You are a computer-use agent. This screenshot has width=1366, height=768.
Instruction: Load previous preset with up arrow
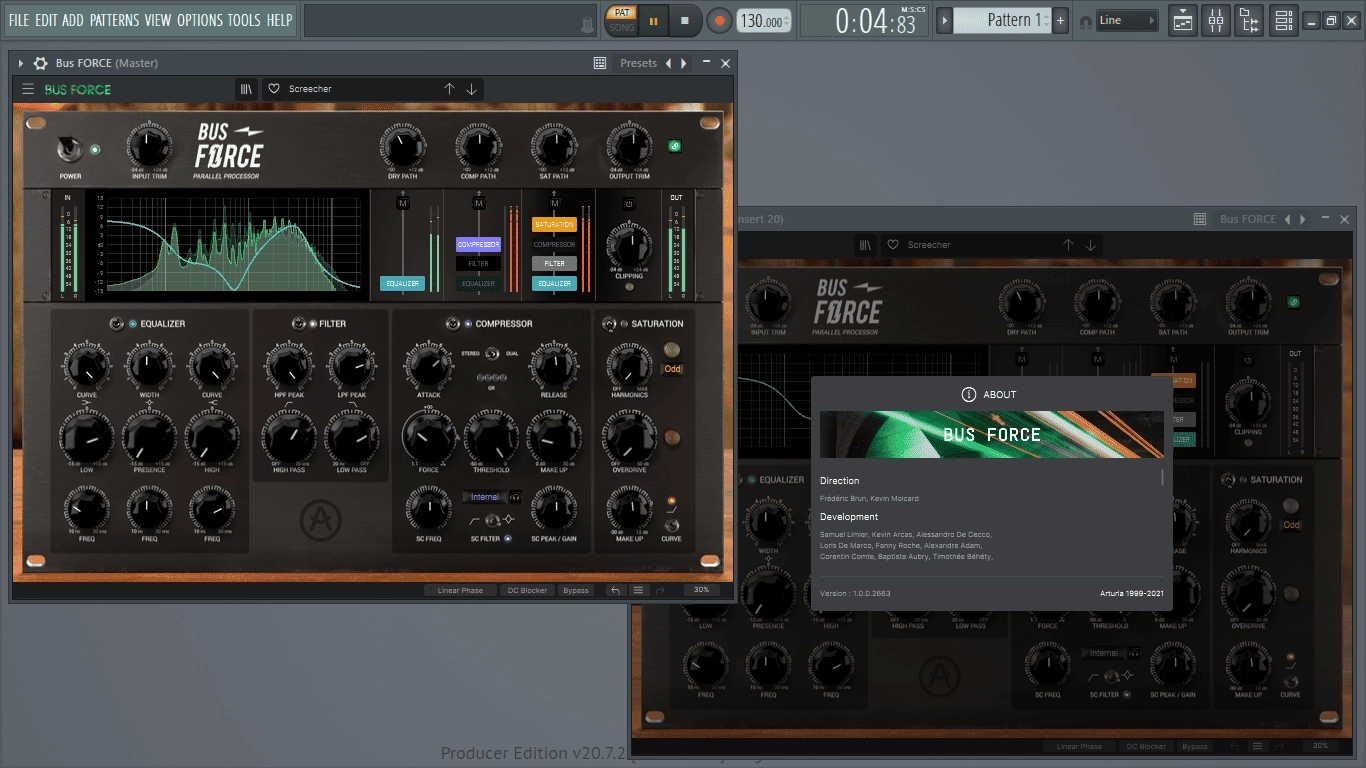tap(449, 89)
